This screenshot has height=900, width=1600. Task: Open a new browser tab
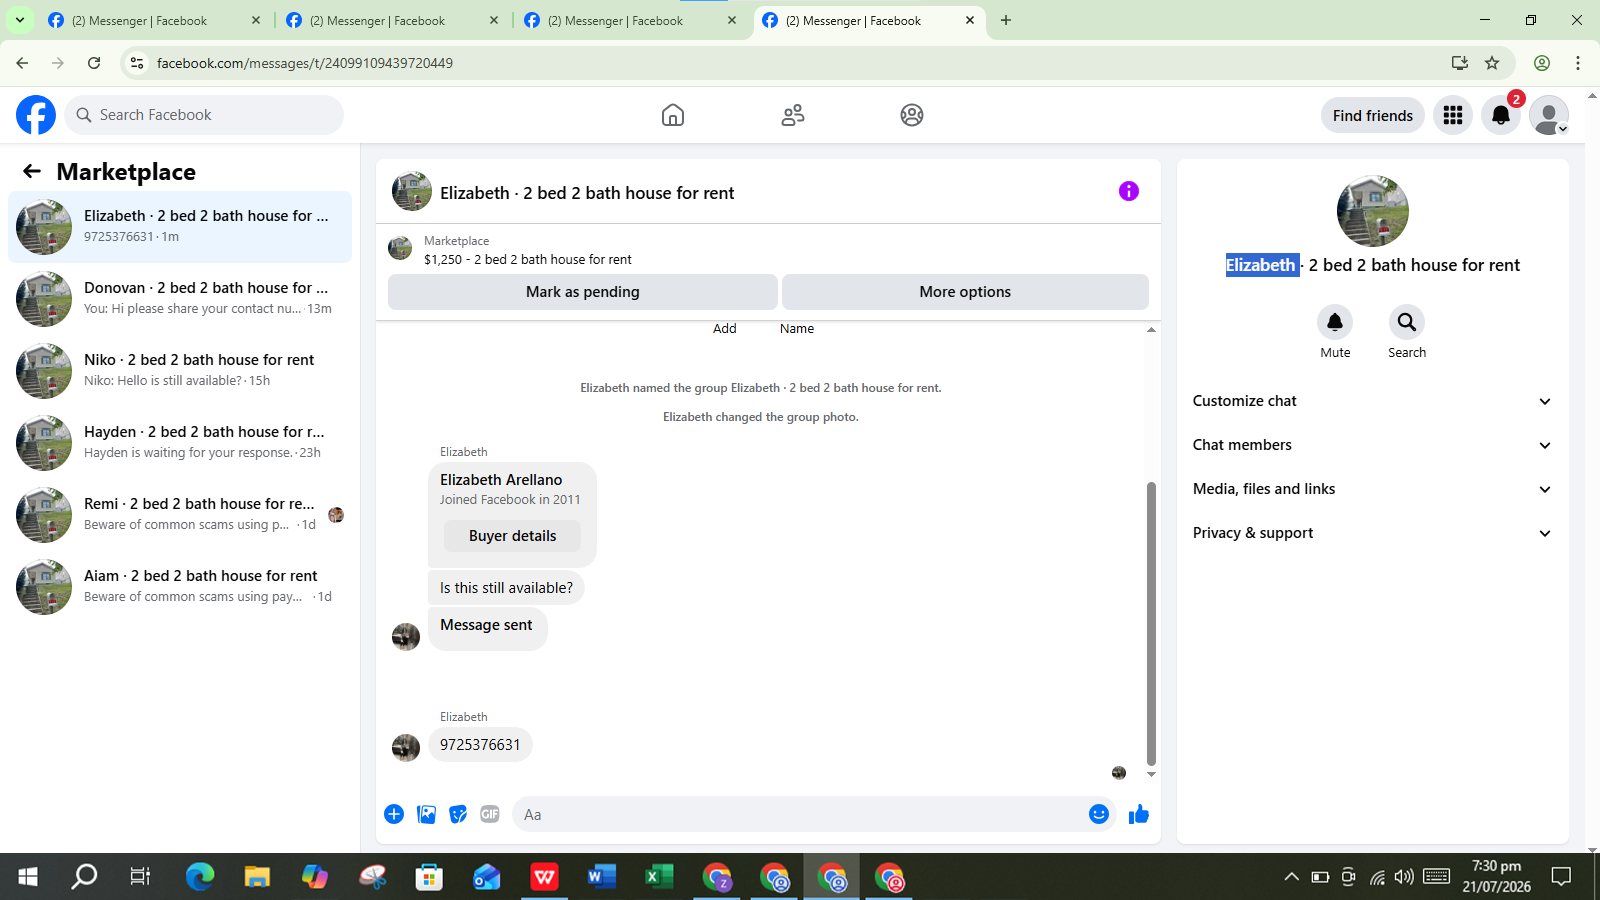(1006, 20)
